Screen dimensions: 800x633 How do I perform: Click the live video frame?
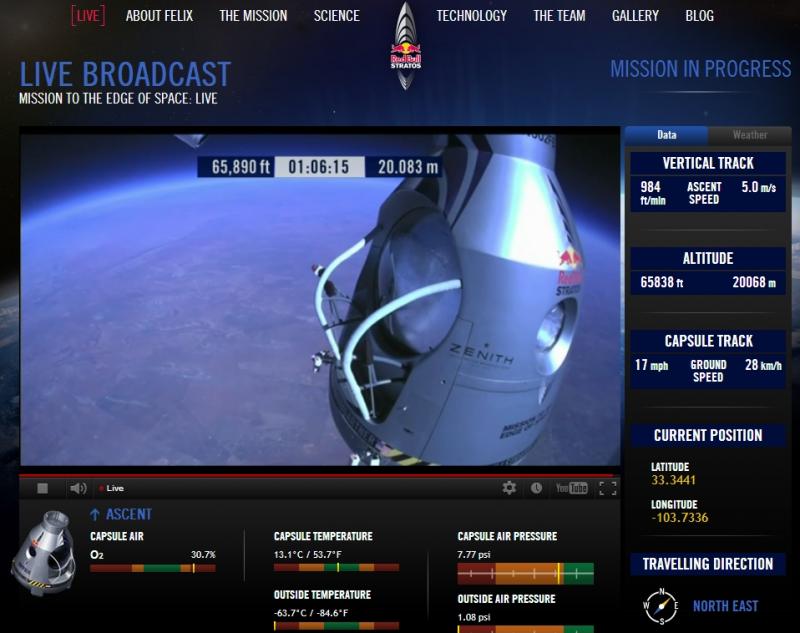[320, 300]
